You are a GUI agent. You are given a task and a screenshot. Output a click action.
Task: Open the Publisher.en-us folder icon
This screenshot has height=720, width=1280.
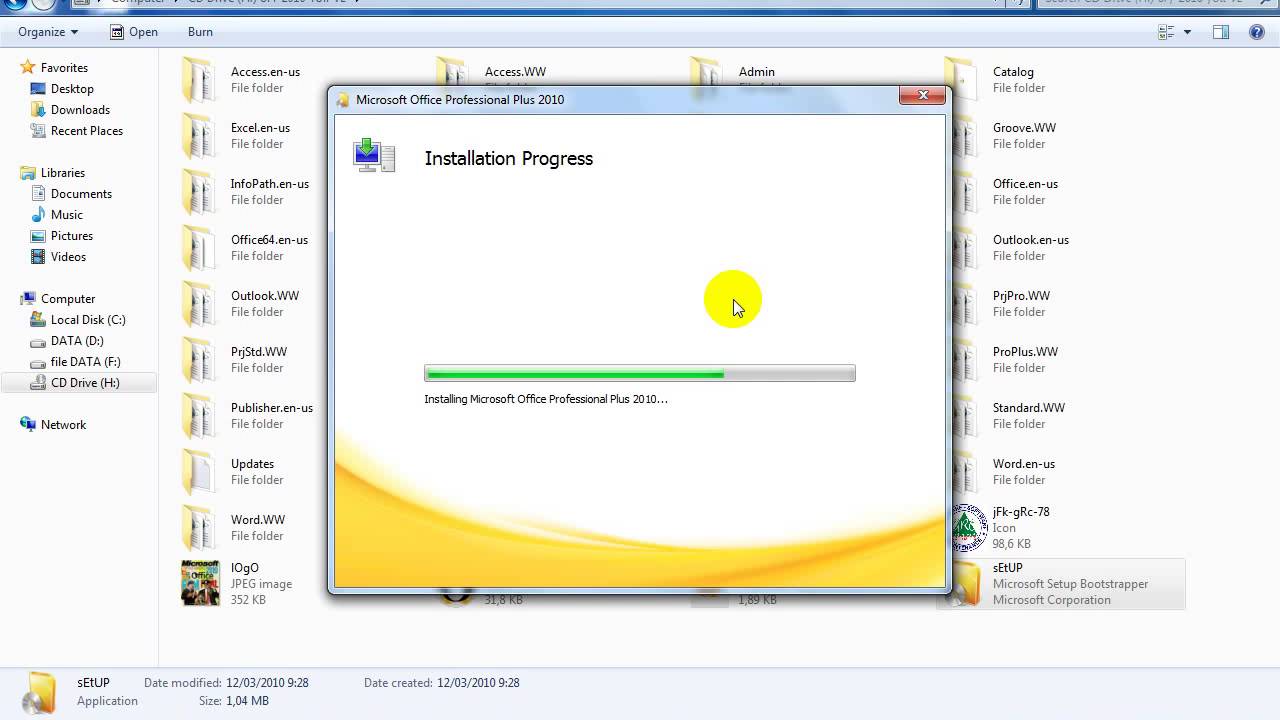(x=199, y=416)
